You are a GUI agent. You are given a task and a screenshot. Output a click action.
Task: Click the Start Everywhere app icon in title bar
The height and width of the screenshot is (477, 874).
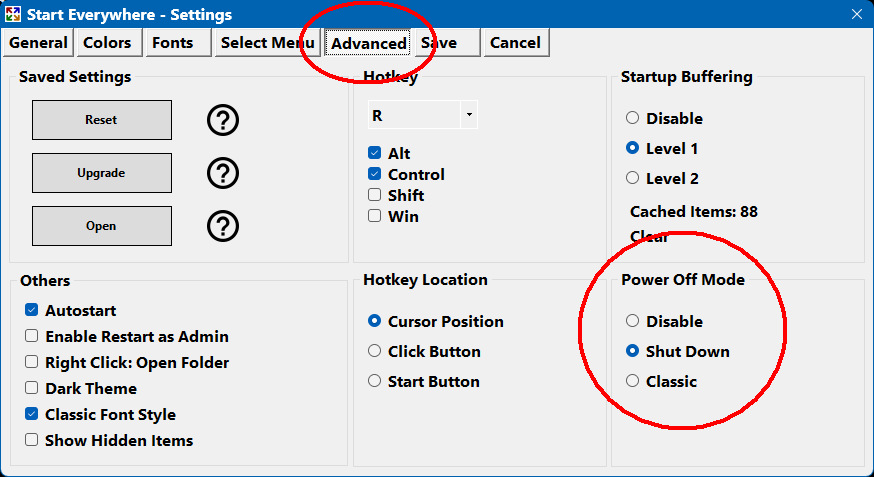(x=14, y=15)
